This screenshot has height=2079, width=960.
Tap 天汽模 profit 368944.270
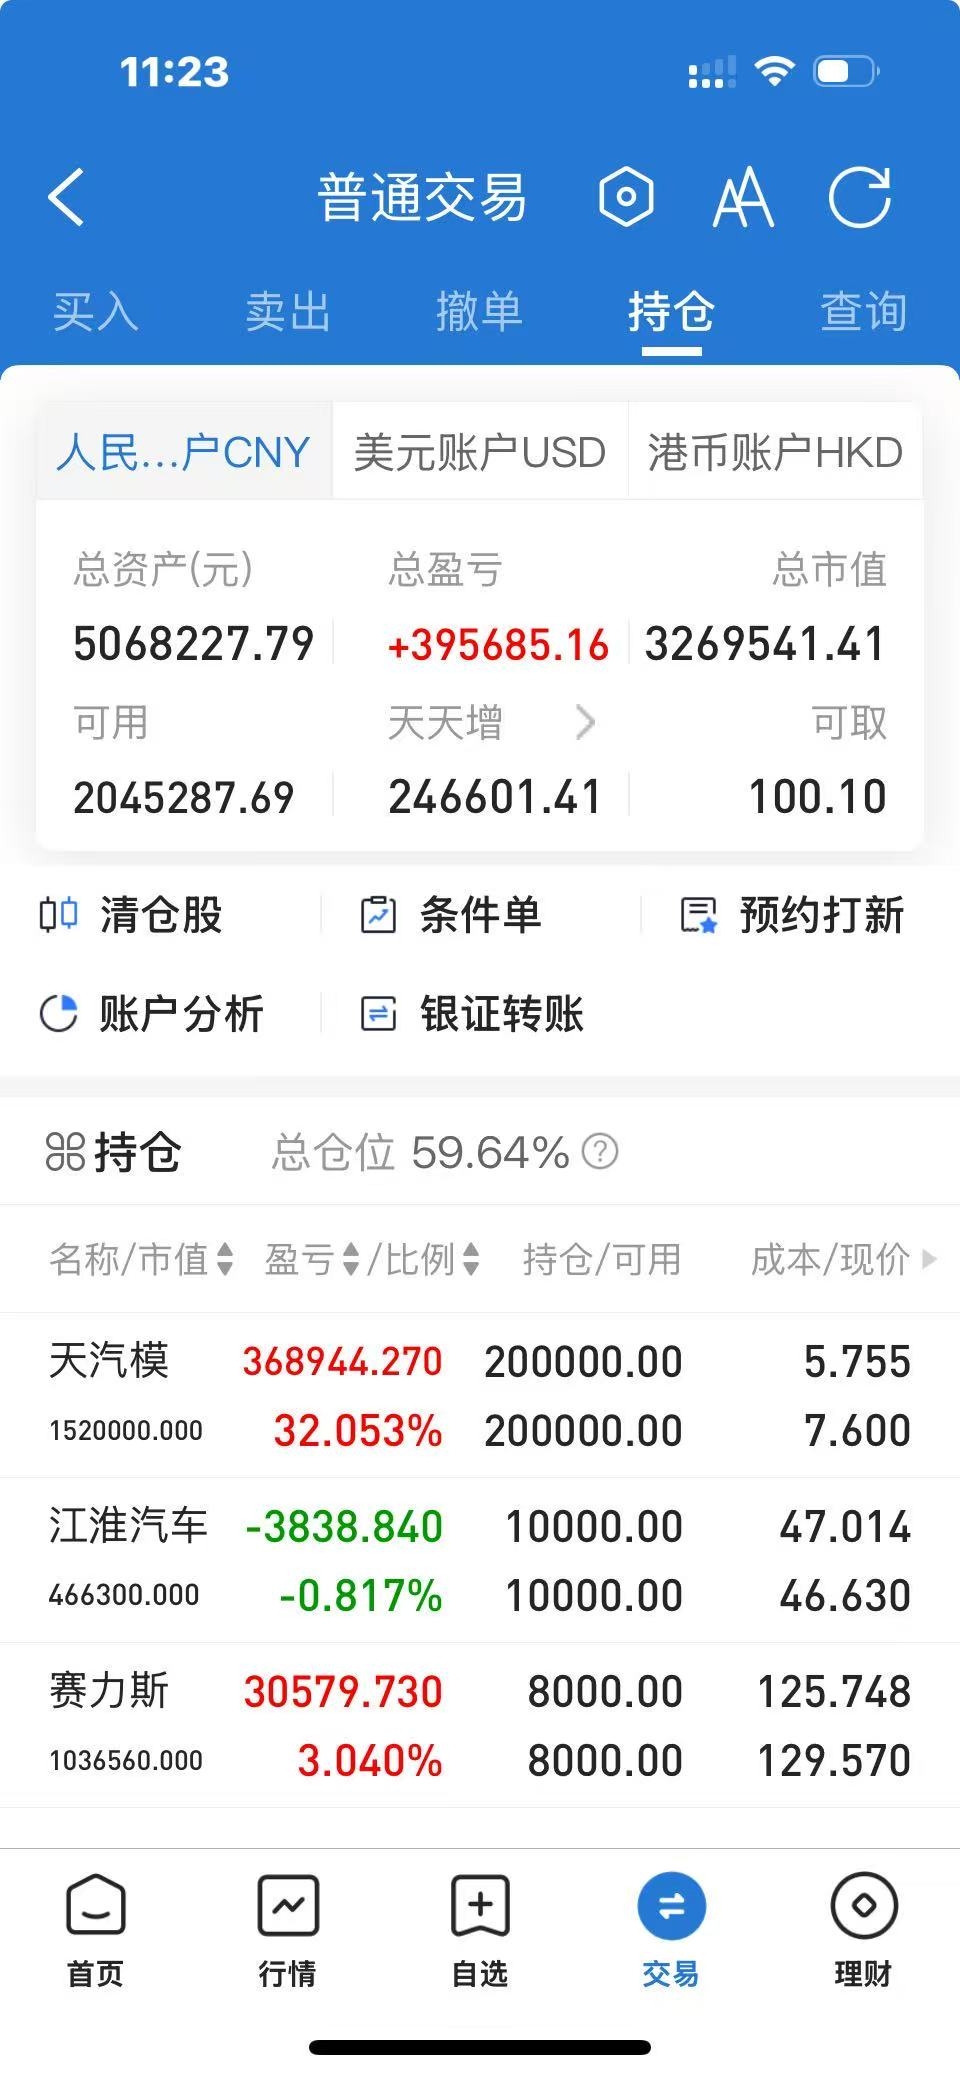pos(342,1361)
